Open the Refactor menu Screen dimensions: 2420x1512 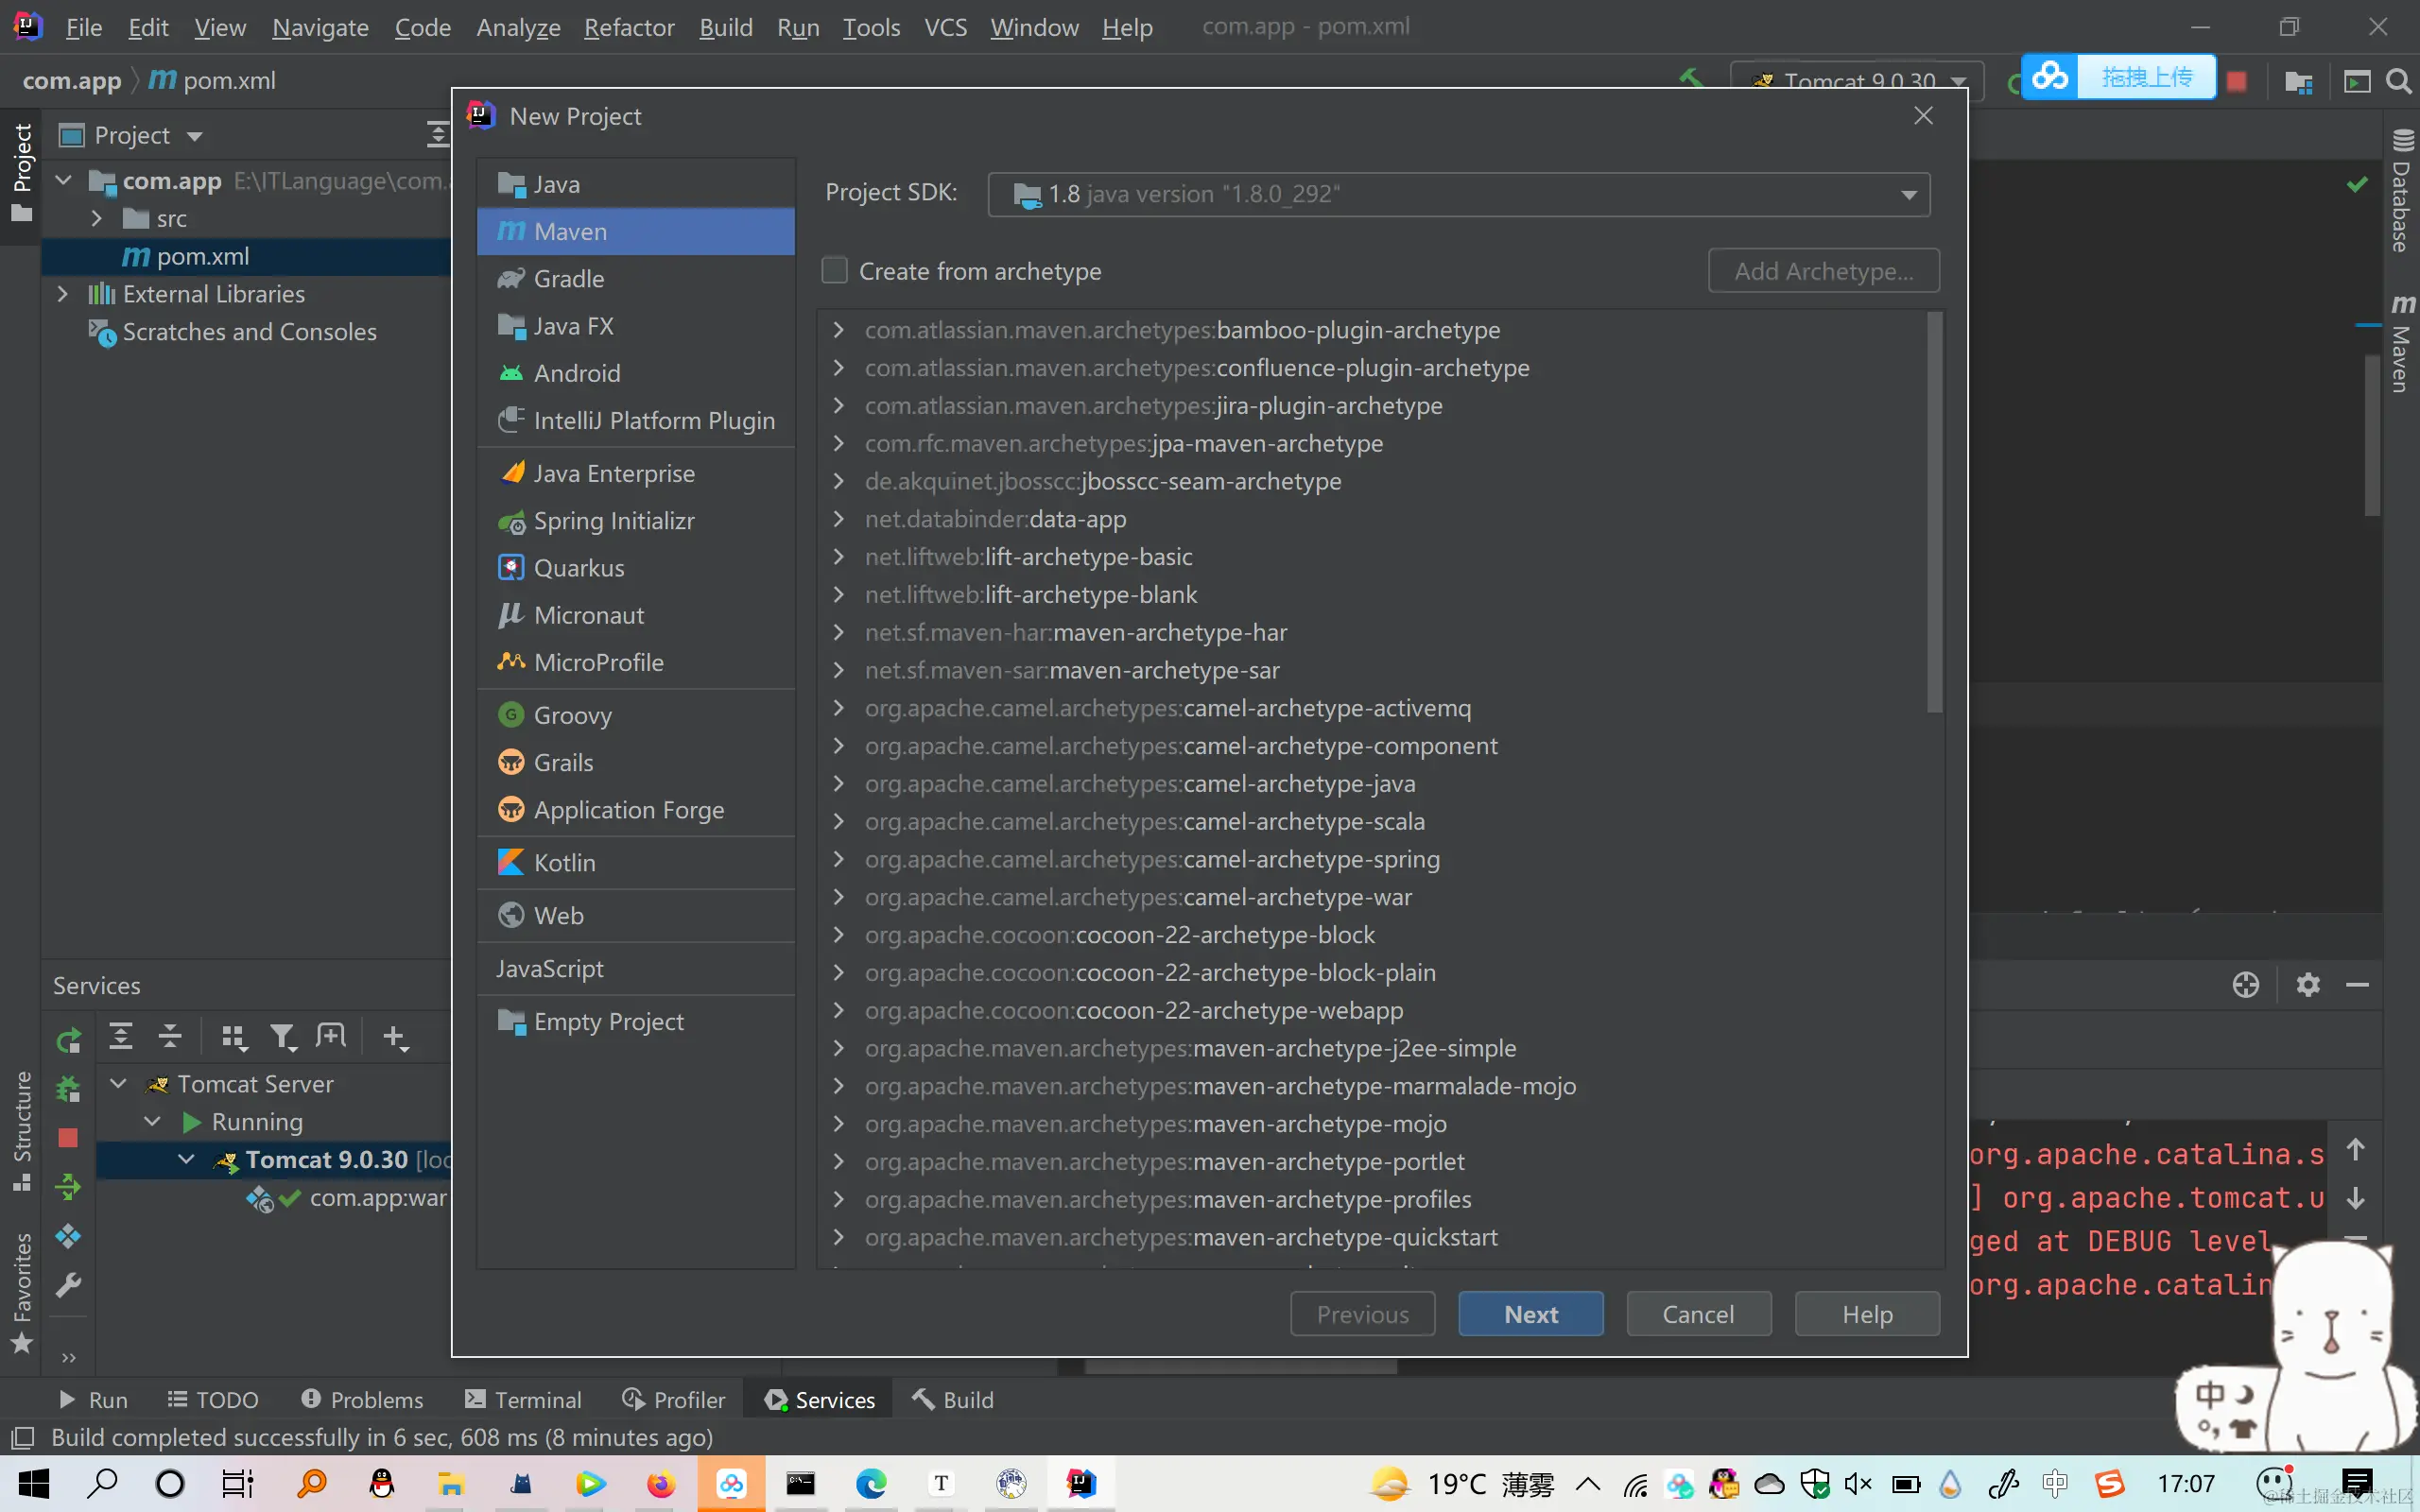(x=628, y=27)
